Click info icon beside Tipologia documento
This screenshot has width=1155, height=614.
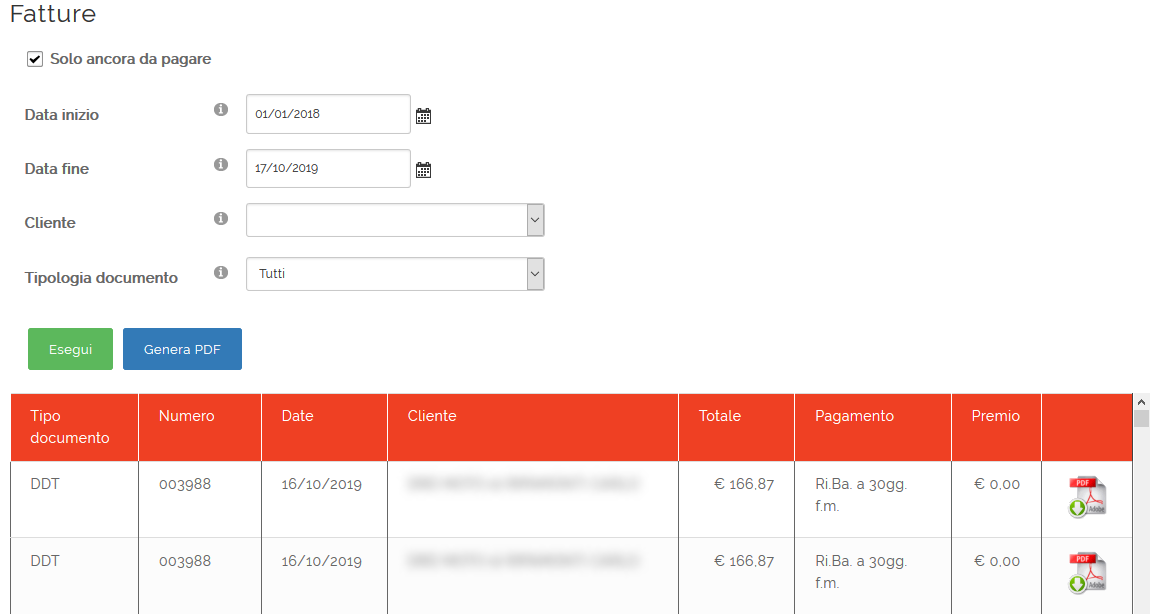click(221, 272)
